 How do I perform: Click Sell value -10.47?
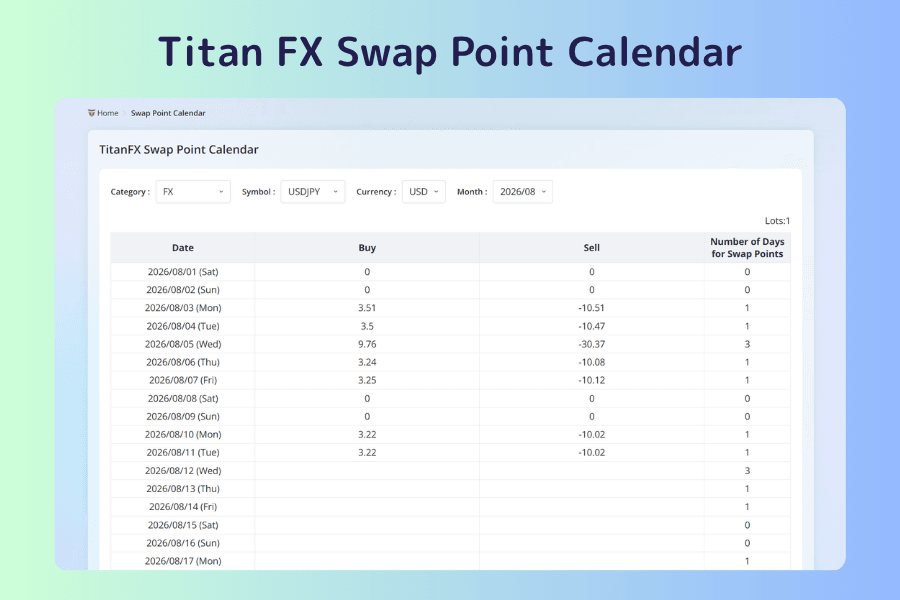(x=592, y=326)
